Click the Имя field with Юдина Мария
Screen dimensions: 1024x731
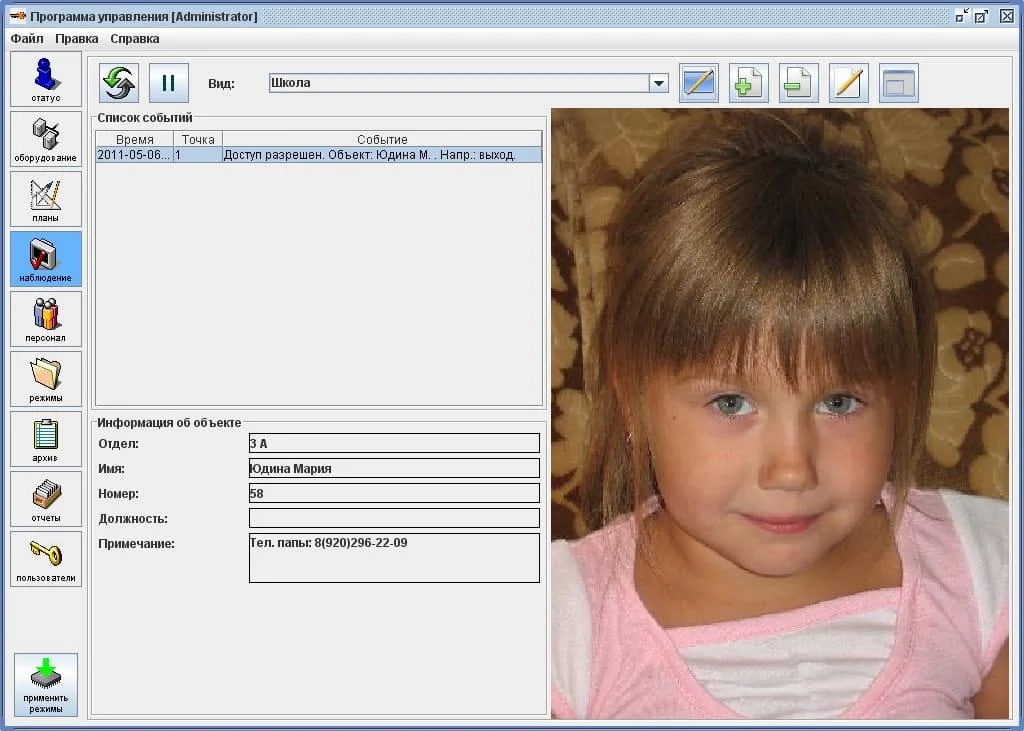click(x=393, y=468)
